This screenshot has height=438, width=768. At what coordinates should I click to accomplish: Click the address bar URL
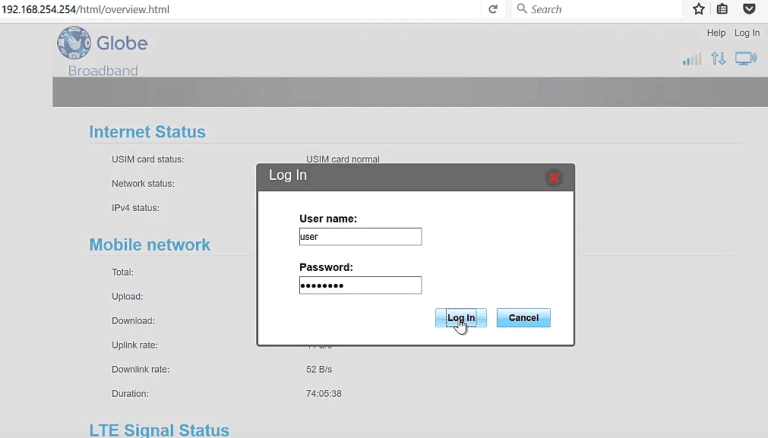pos(86,9)
